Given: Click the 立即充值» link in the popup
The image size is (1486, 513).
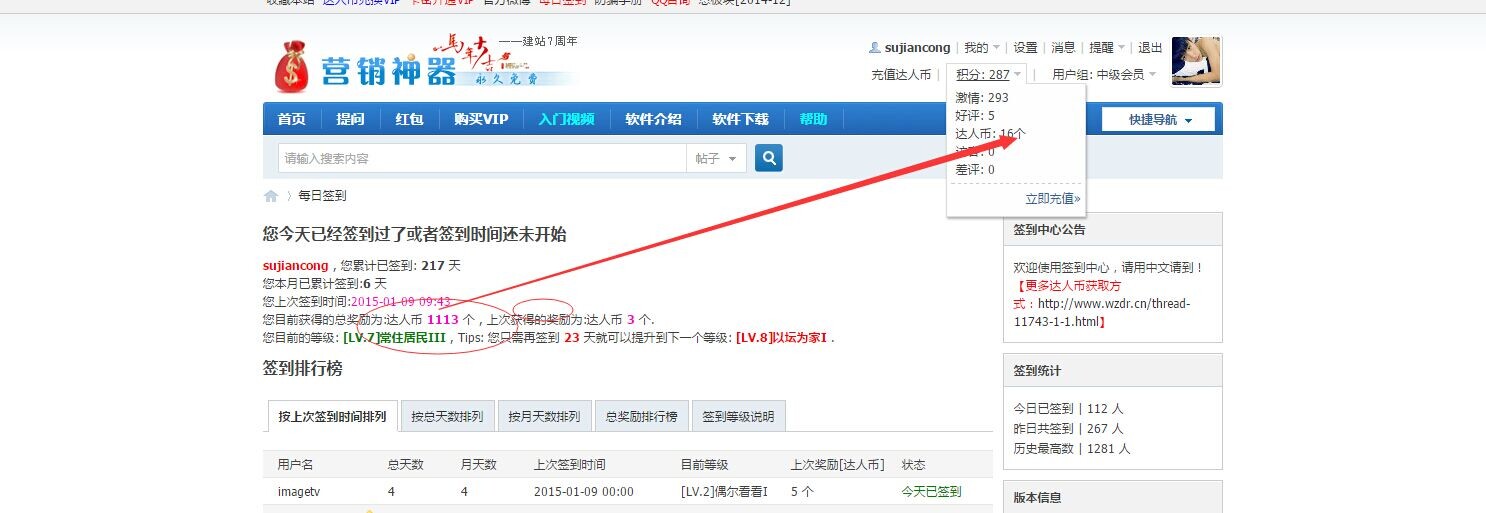Looking at the screenshot, I should point(1053,199).
